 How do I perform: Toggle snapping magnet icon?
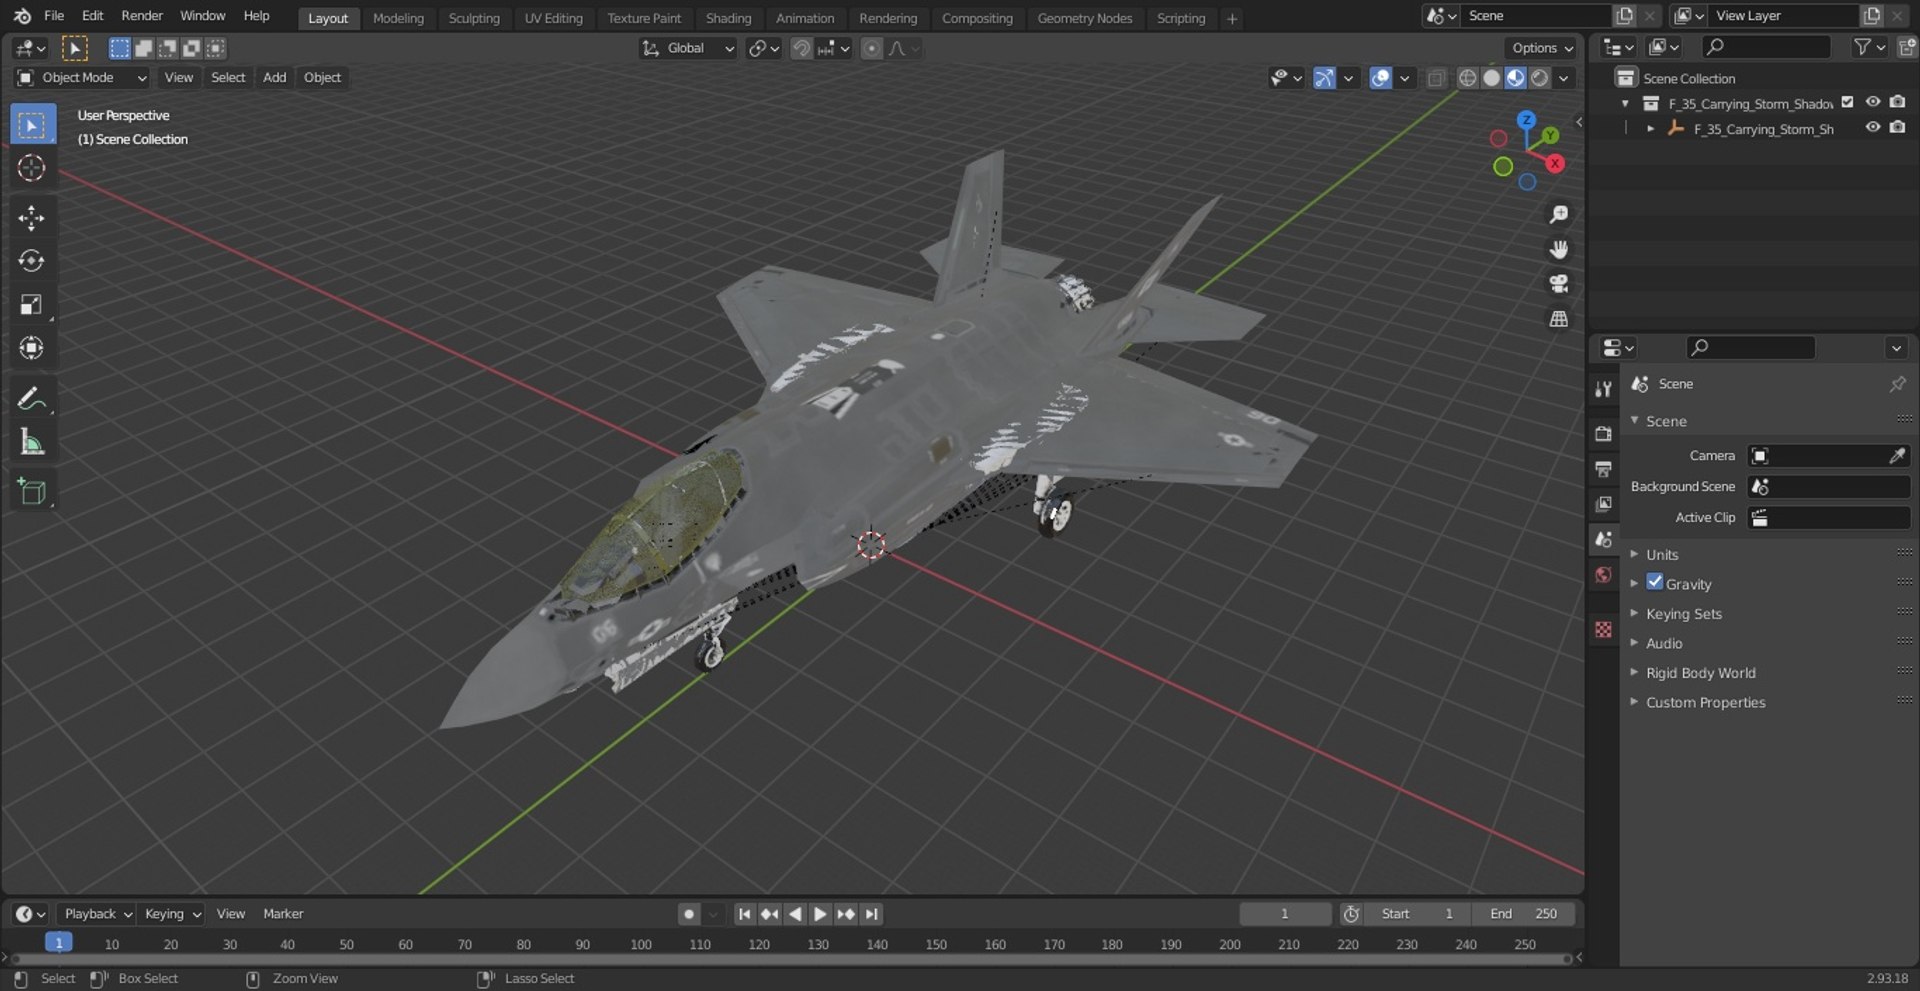(x=801, y=48)
